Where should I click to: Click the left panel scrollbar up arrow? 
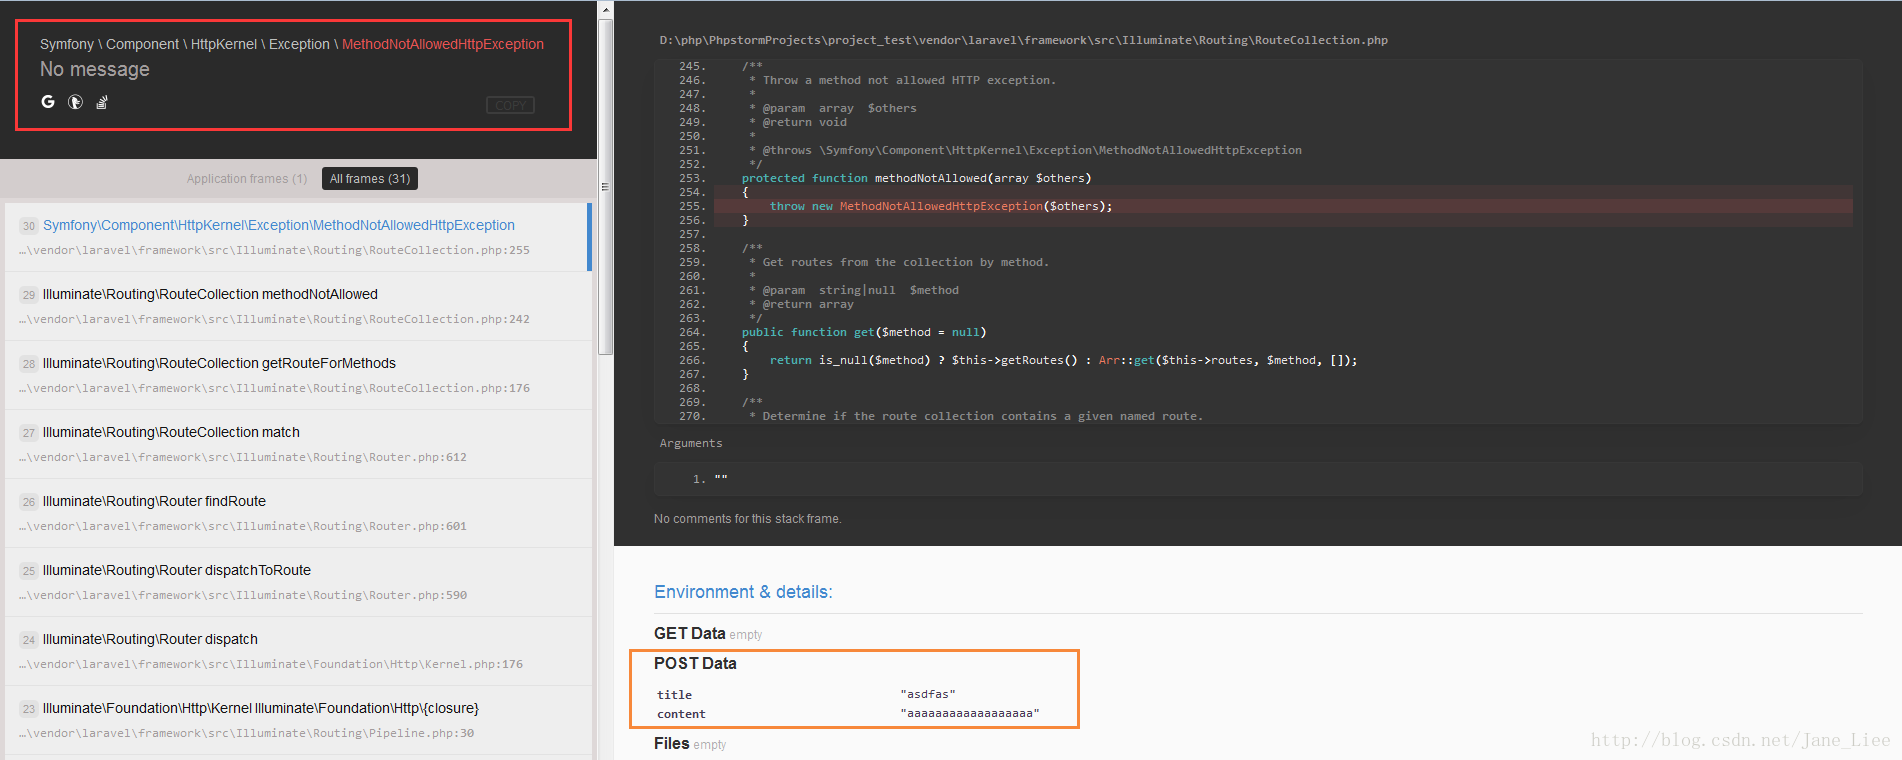click(605, 9)
